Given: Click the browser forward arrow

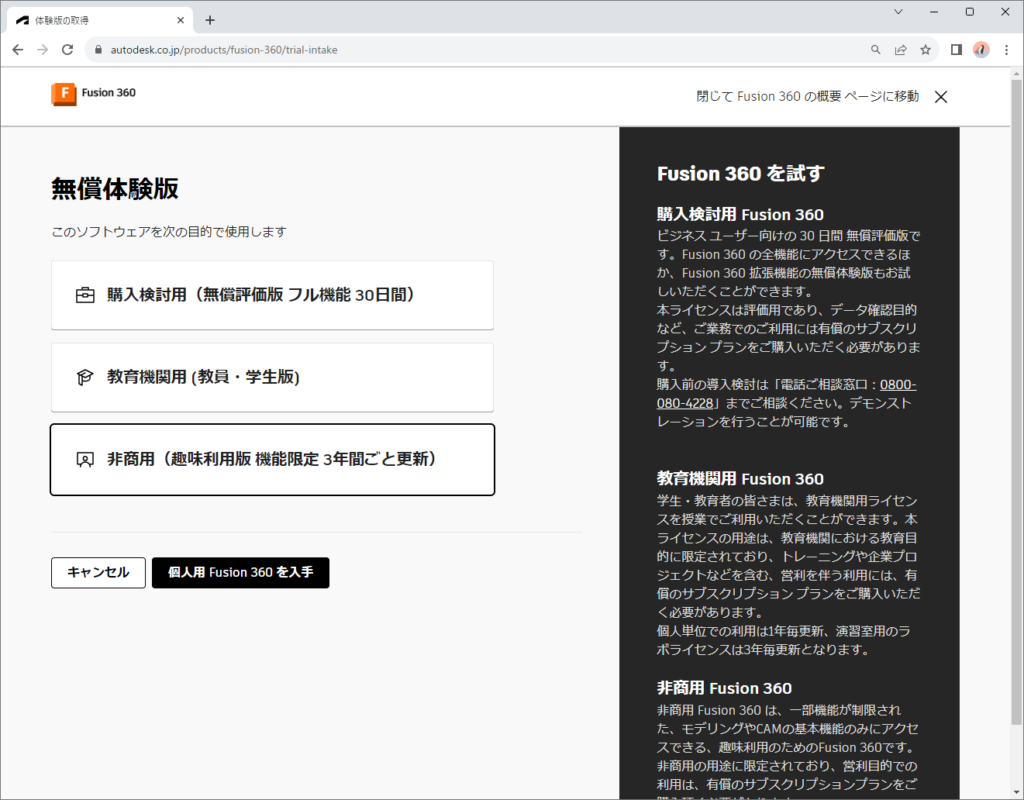Looking at the screenshot, I should click(x=42, y=50).
